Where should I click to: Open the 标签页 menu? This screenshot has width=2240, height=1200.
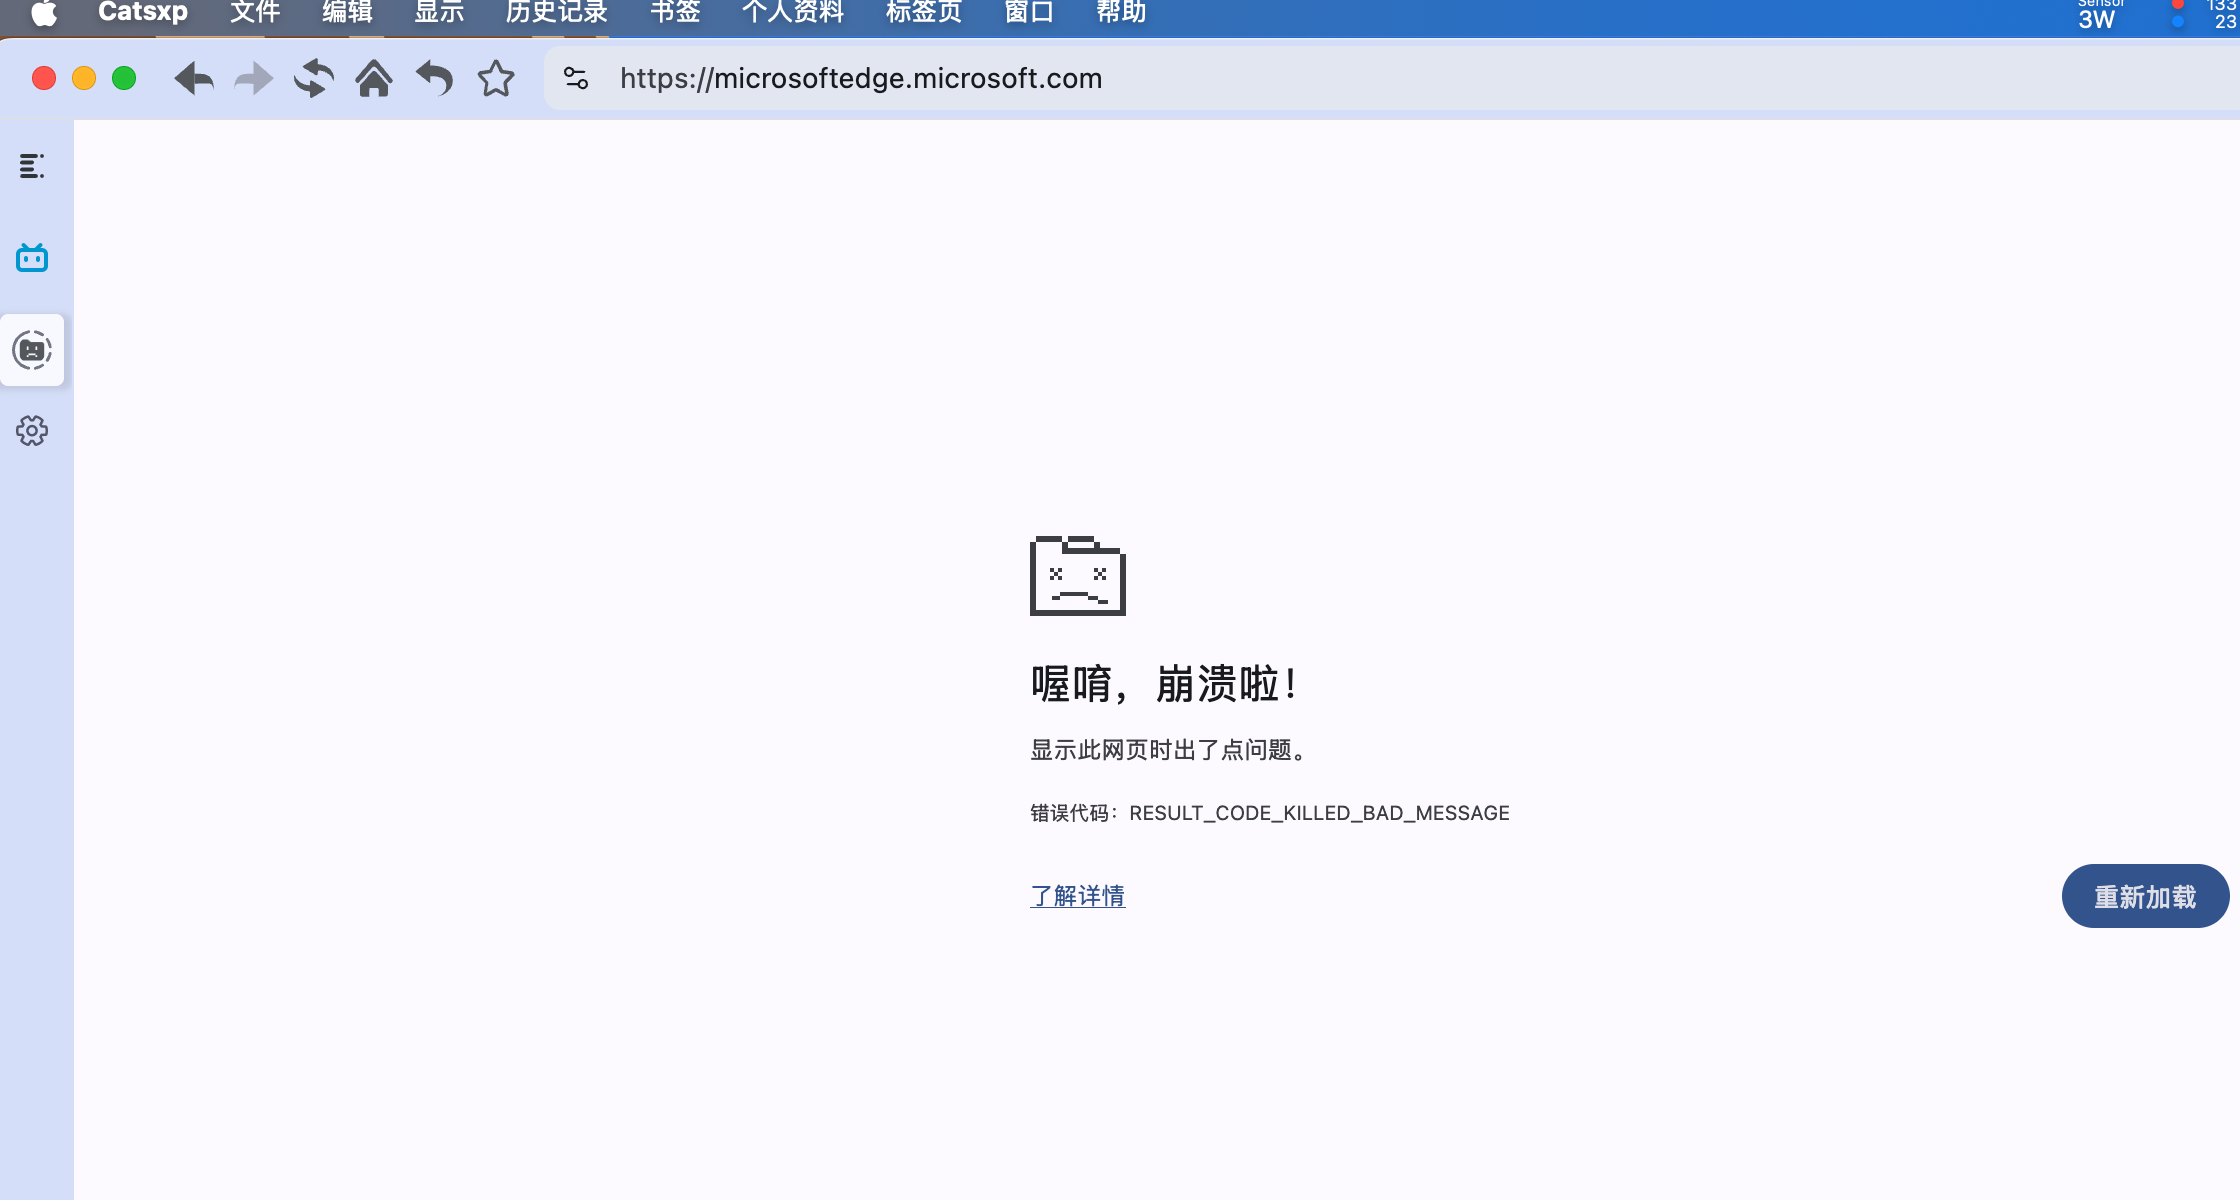923,12
